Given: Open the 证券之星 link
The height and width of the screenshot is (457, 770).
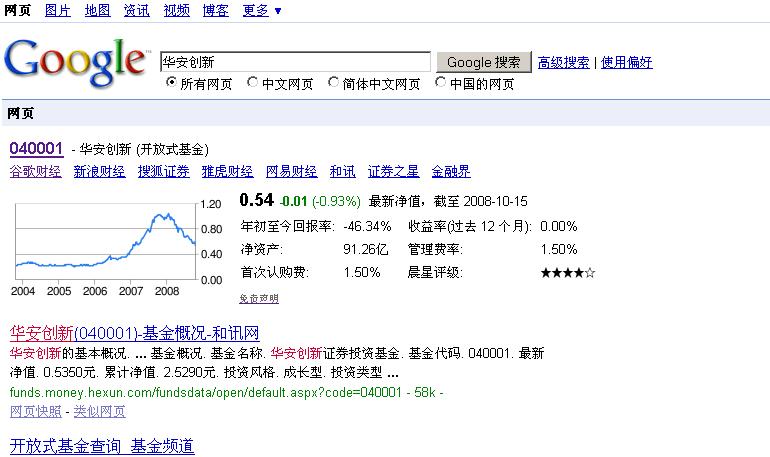Looking at the screenshot, I should [x=393, y=171].
